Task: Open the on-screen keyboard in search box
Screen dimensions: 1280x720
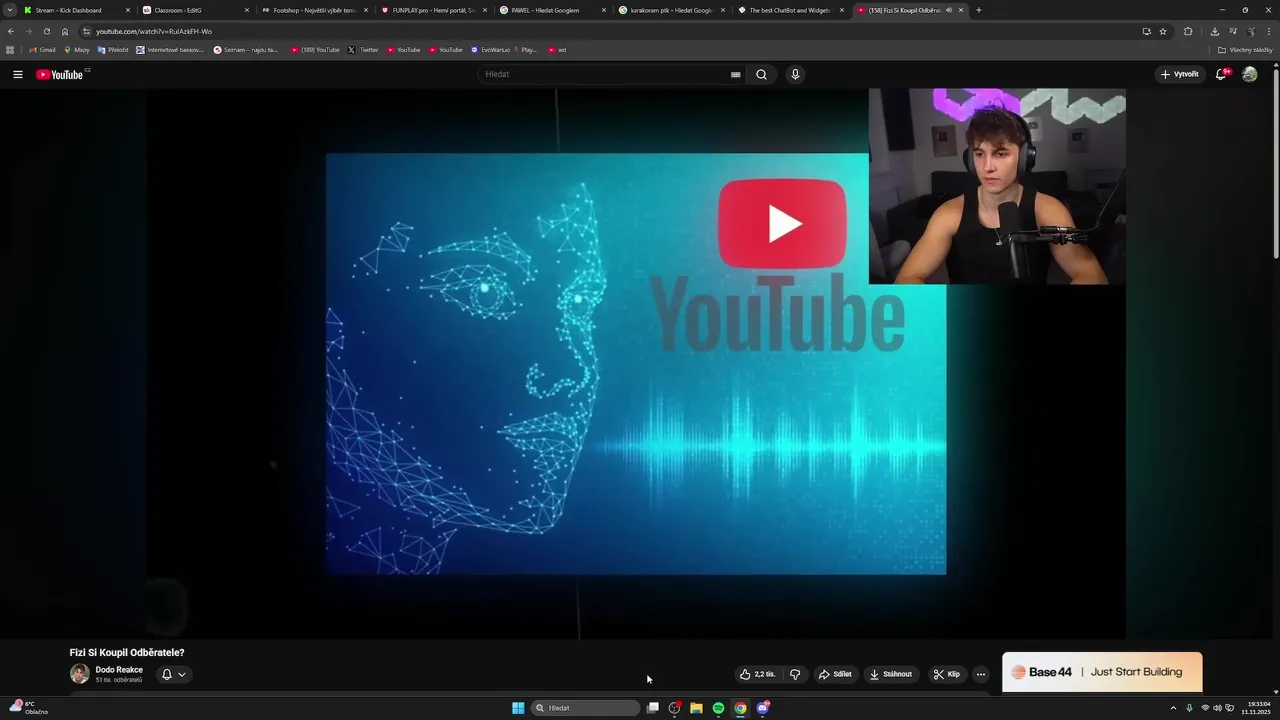Action: coord(735,74)
